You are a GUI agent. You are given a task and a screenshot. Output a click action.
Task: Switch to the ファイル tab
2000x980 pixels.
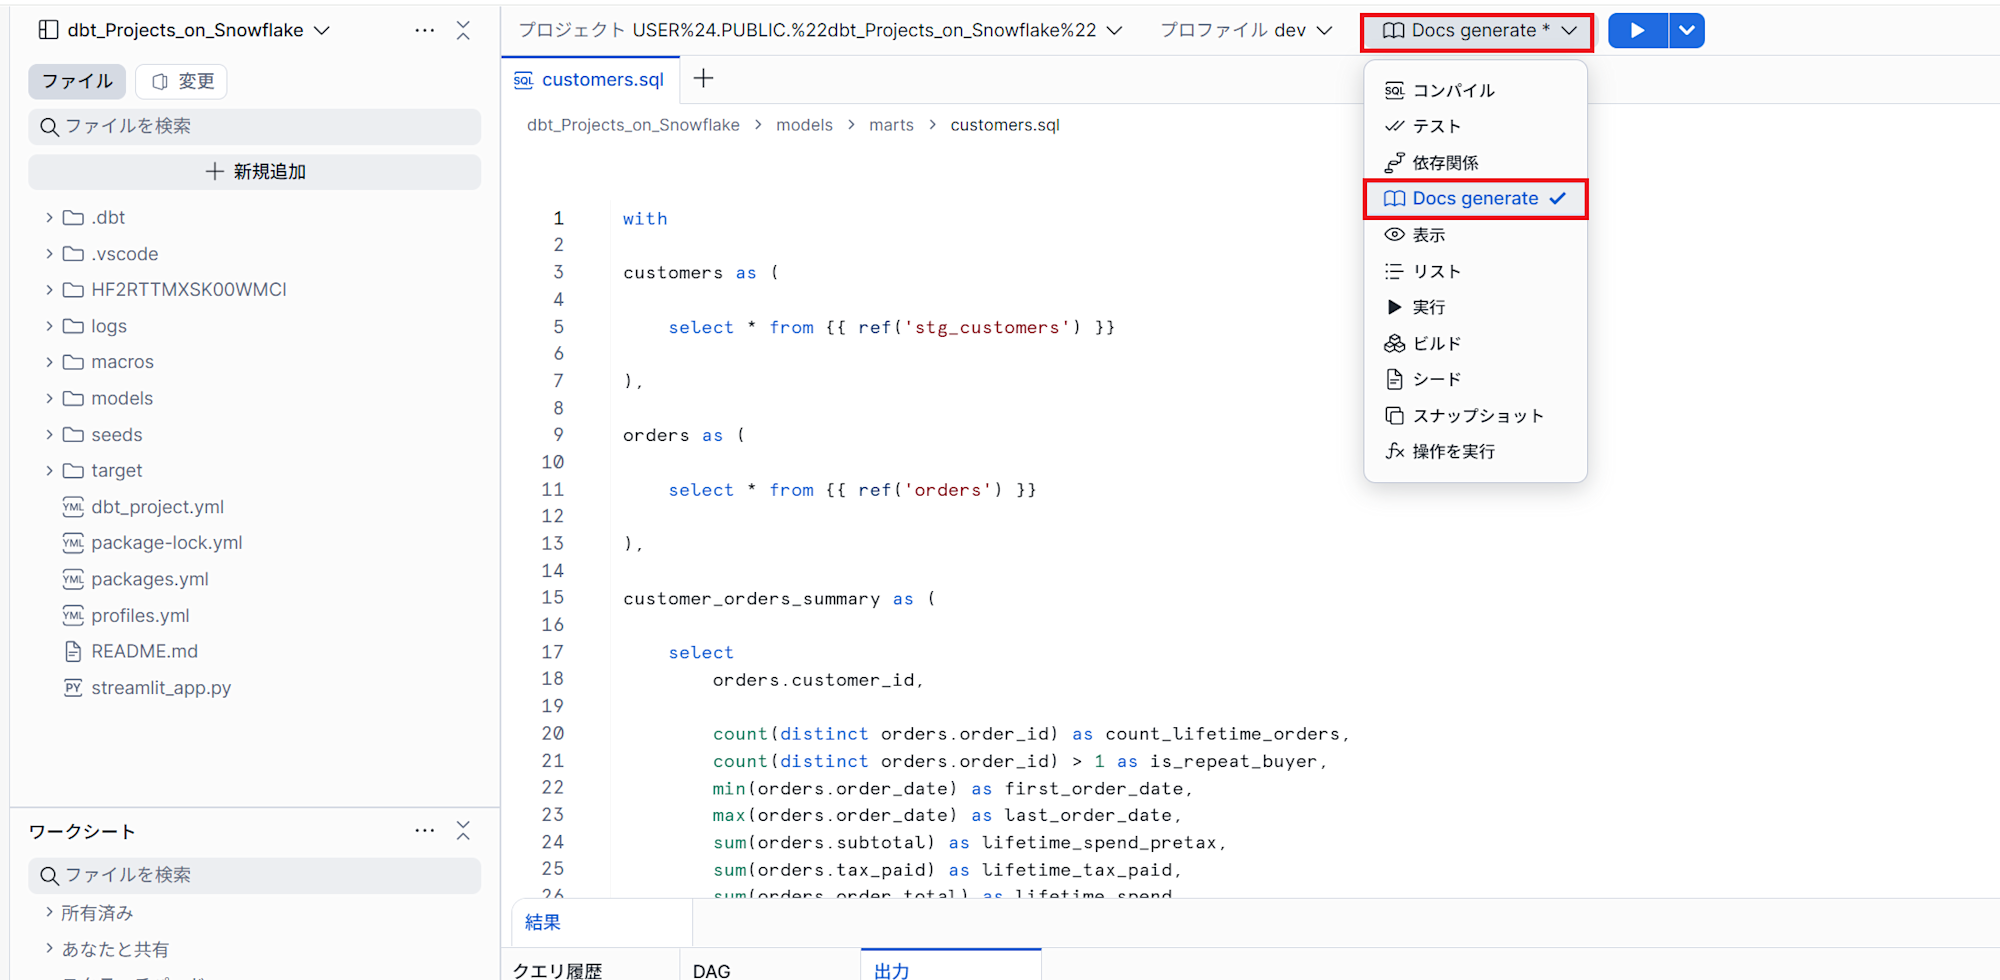pyautogui.click(x=77, y=81)
